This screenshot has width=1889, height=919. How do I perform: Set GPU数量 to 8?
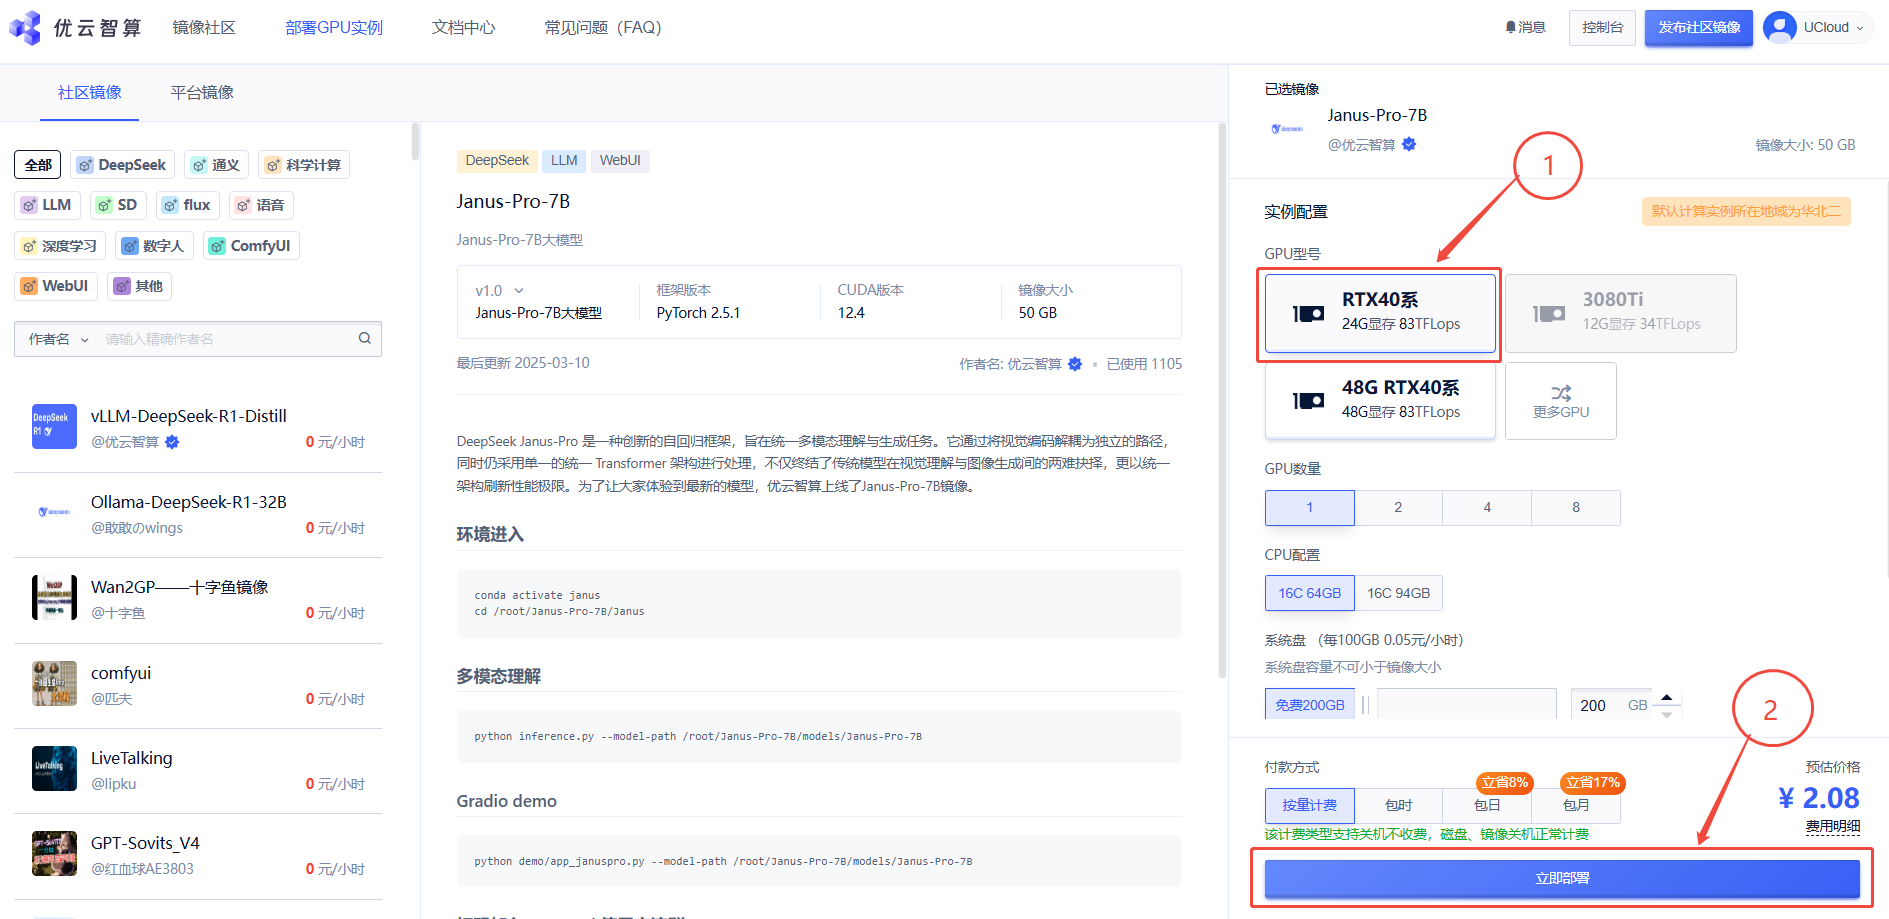point(1576,508)
